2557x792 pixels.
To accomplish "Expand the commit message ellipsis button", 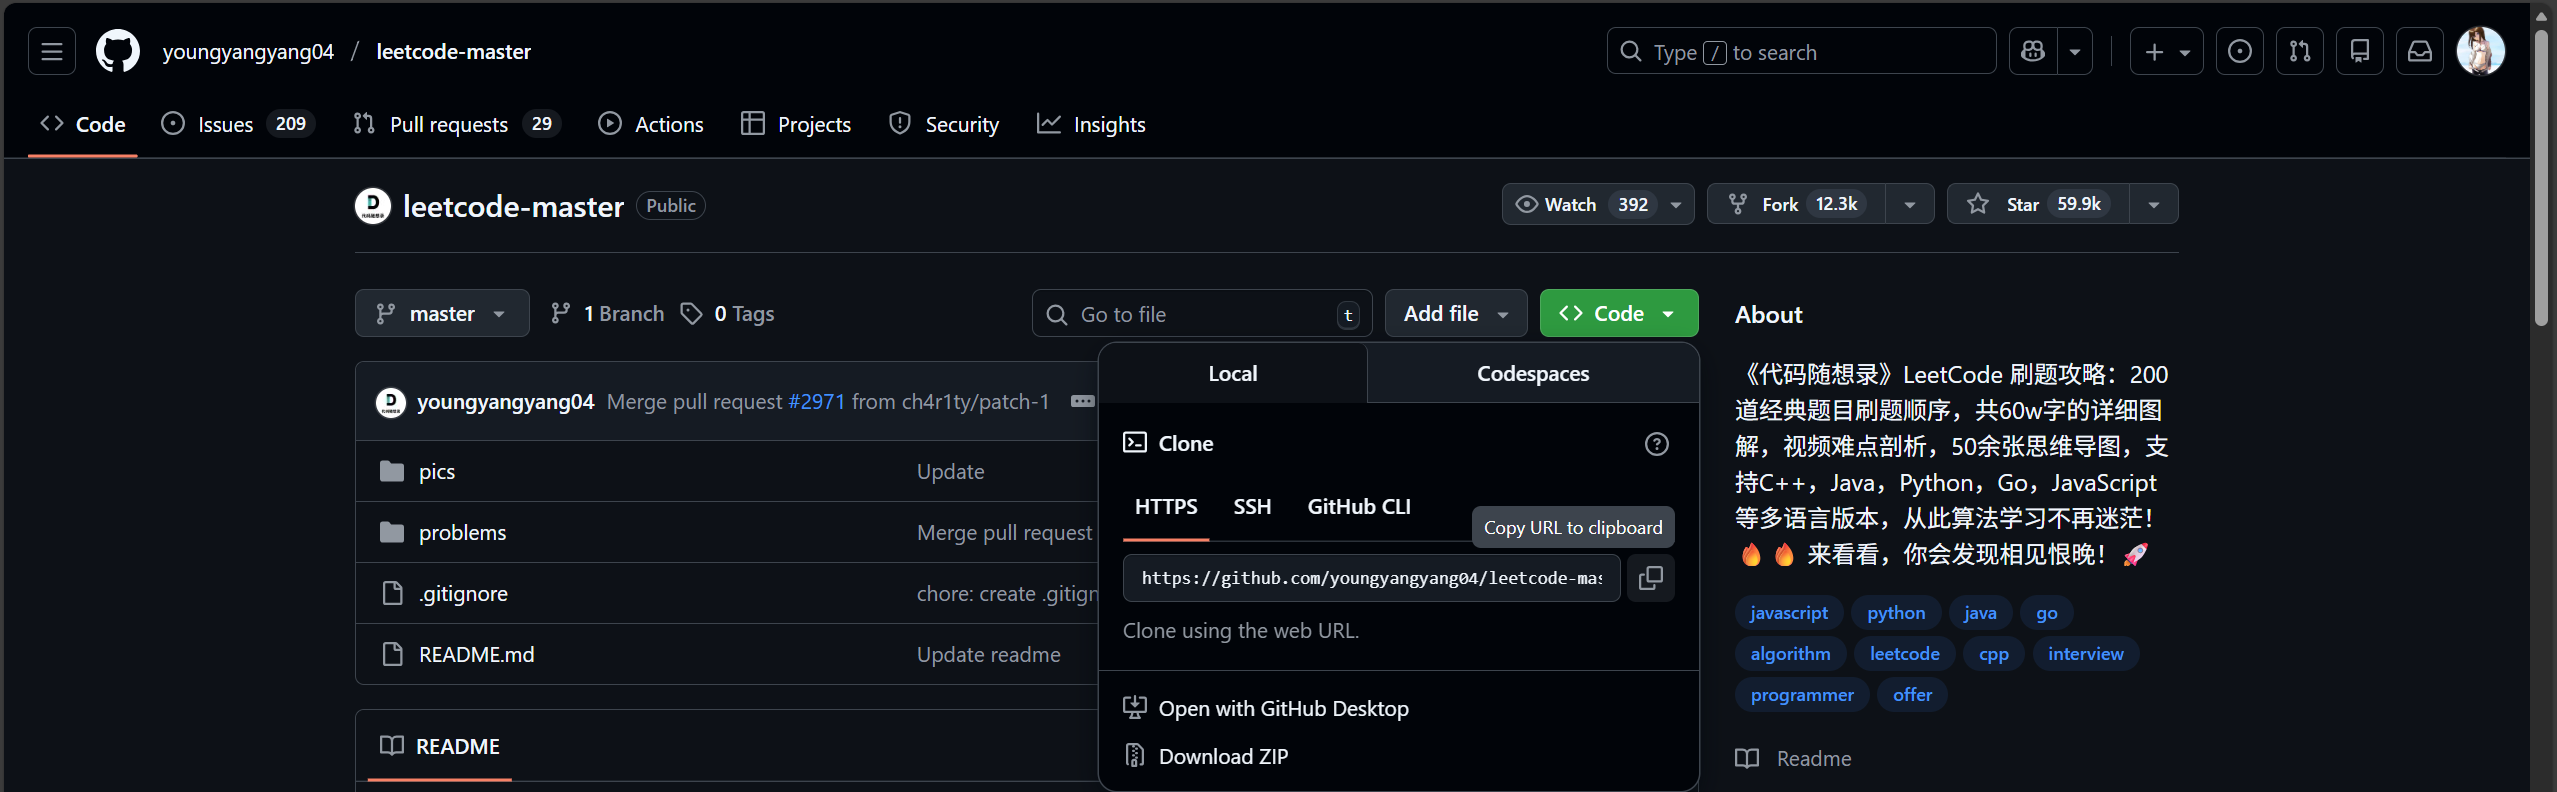I will pyautogui.click(x=1082, y=402).
